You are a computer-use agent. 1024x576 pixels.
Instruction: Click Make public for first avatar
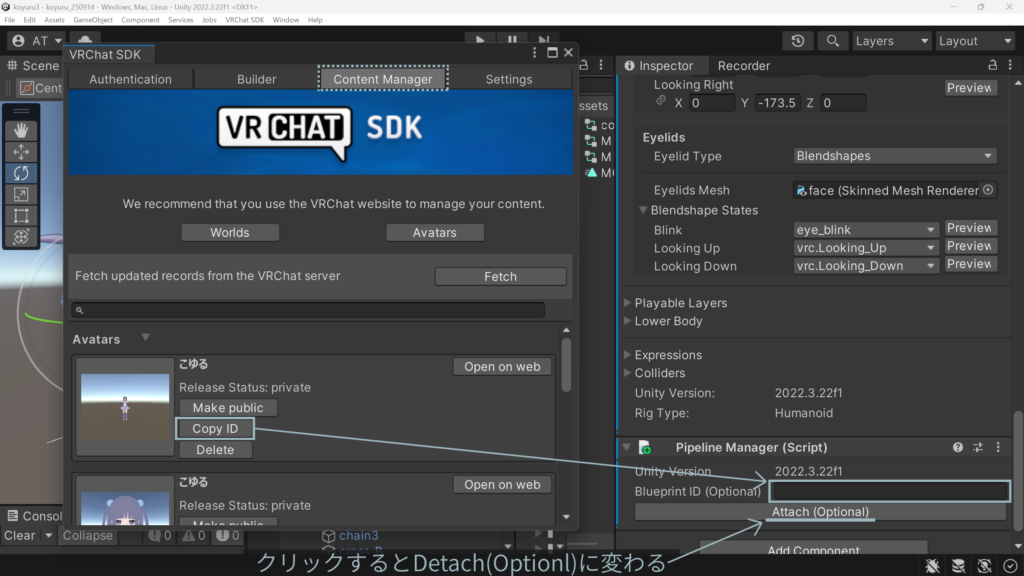pos(228,408)
